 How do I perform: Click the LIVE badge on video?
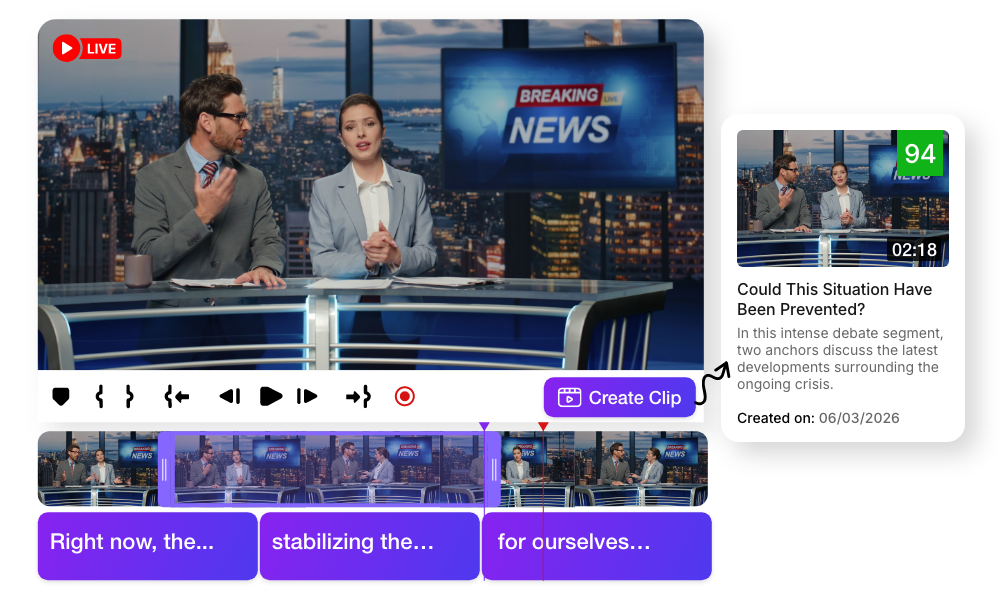pyautogui.click(x=87, y=48)
